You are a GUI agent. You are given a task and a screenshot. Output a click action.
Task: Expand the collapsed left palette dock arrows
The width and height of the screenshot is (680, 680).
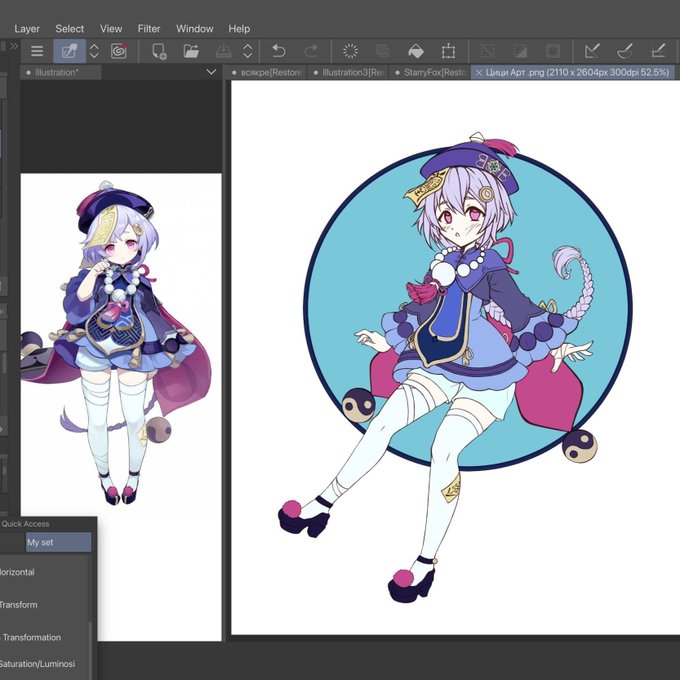pos(13,46)
